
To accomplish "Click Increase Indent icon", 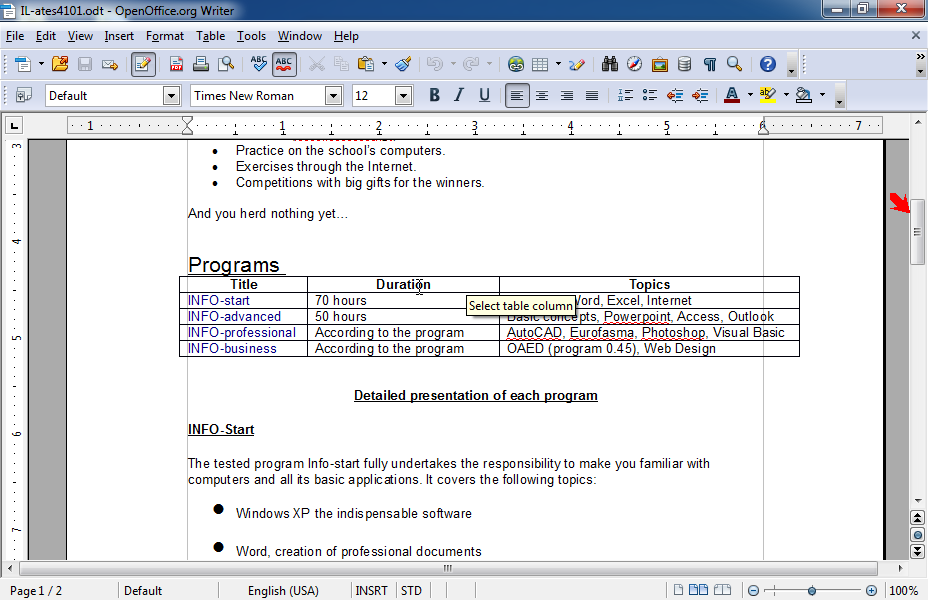I will click(x=700, y=95).
